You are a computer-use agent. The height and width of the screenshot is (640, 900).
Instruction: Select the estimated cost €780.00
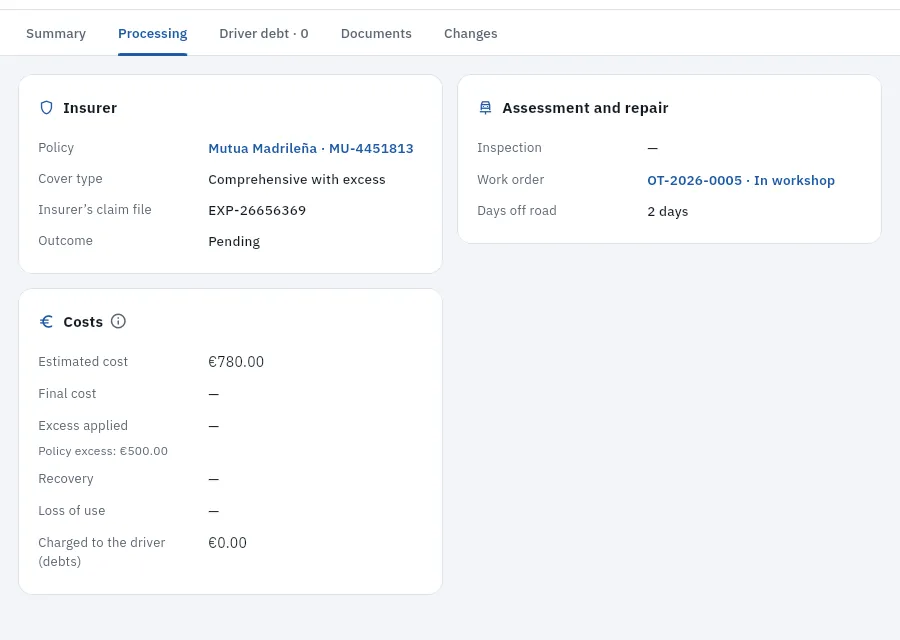[236, 362]
